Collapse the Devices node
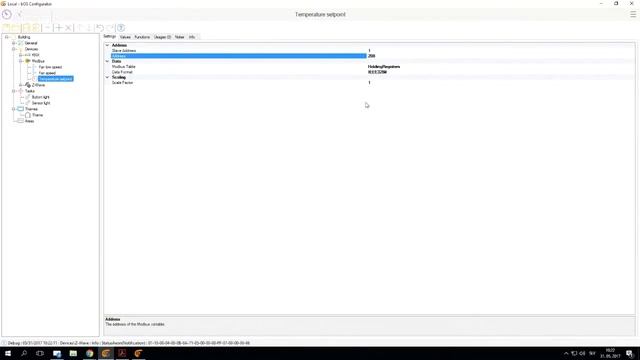 point(13,49)
